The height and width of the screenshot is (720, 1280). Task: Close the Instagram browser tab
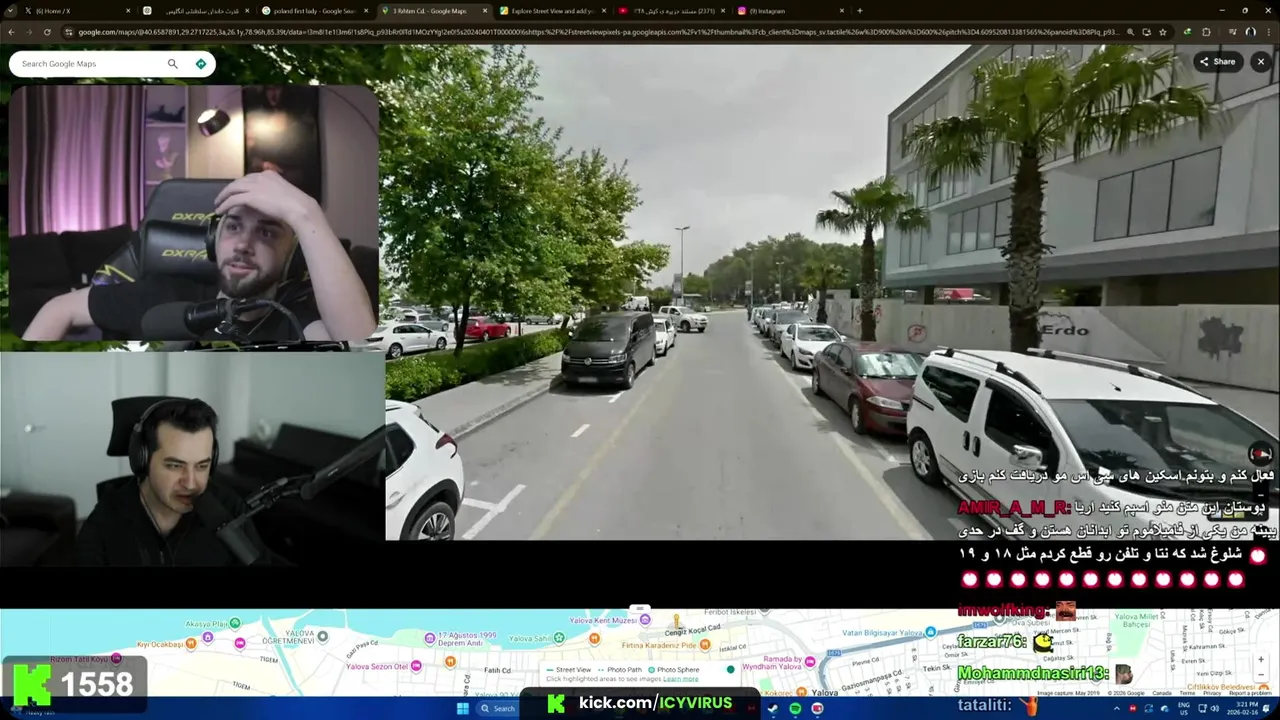tap(842, 11)
